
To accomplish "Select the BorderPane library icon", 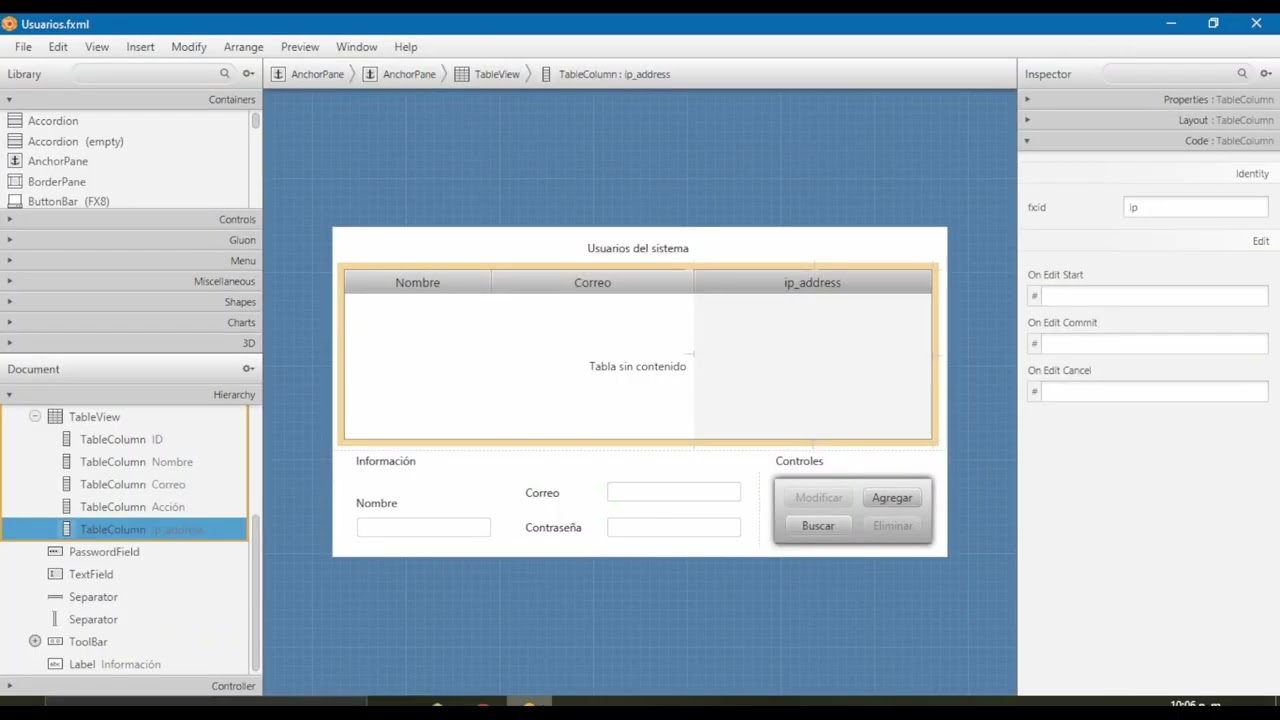I will tap(15, 181).
